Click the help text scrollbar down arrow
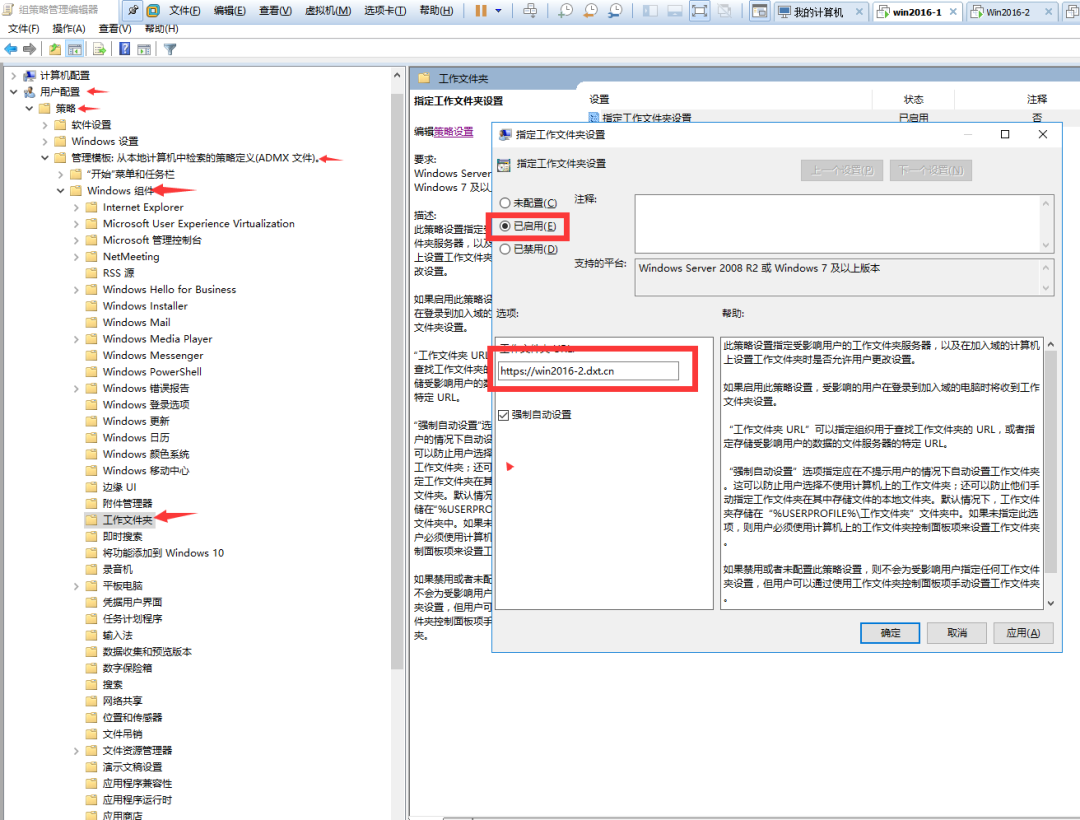The image size is (1080, 820). [x=1050, y=603]
